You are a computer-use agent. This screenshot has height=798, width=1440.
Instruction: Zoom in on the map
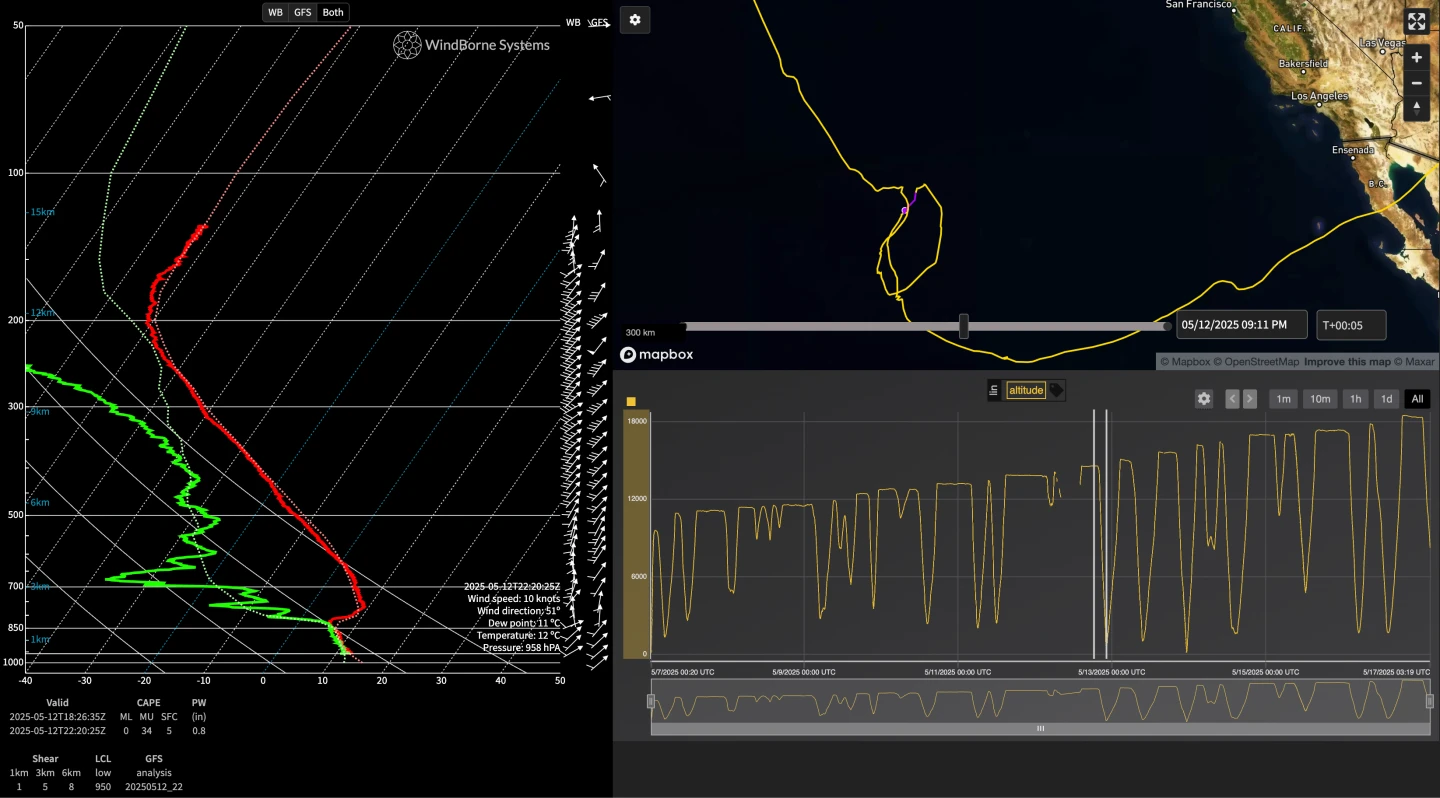pyautogui.click(x=1416, y=58)
